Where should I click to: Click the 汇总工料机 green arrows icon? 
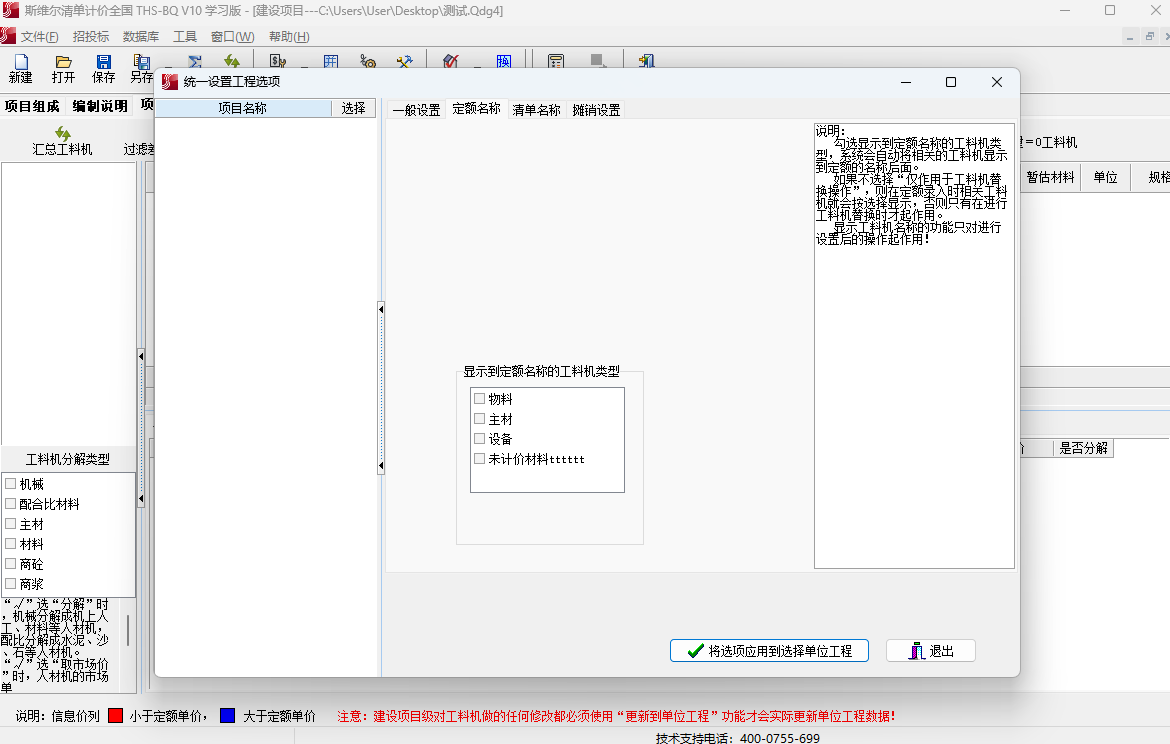click(63, 134)
